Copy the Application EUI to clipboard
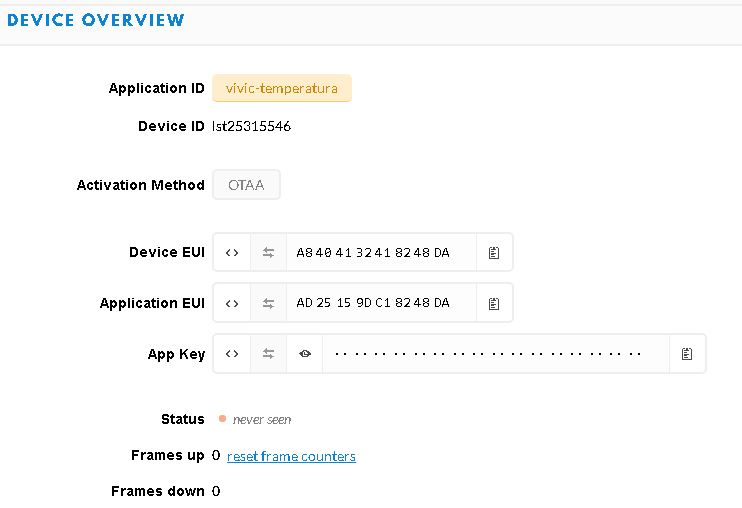Image resolution: width=742 pixels, height=508 pixels. (494, 303)
